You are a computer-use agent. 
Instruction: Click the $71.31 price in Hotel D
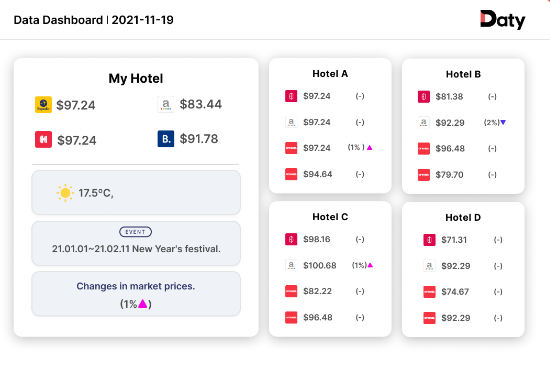(454, 240)
